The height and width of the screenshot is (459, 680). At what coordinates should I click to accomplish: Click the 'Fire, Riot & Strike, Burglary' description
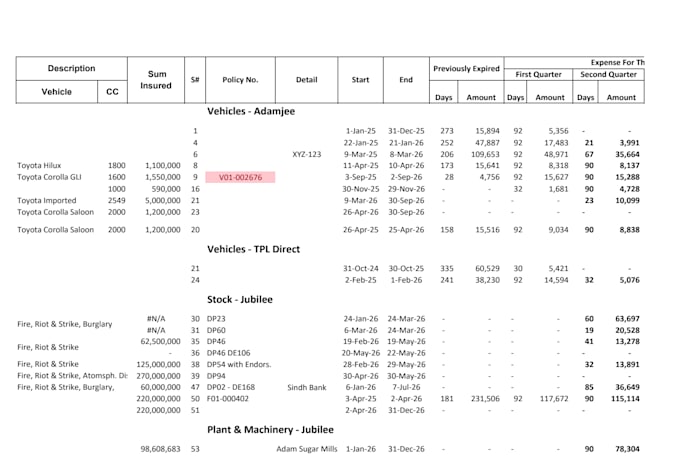[x=65, y=324]
